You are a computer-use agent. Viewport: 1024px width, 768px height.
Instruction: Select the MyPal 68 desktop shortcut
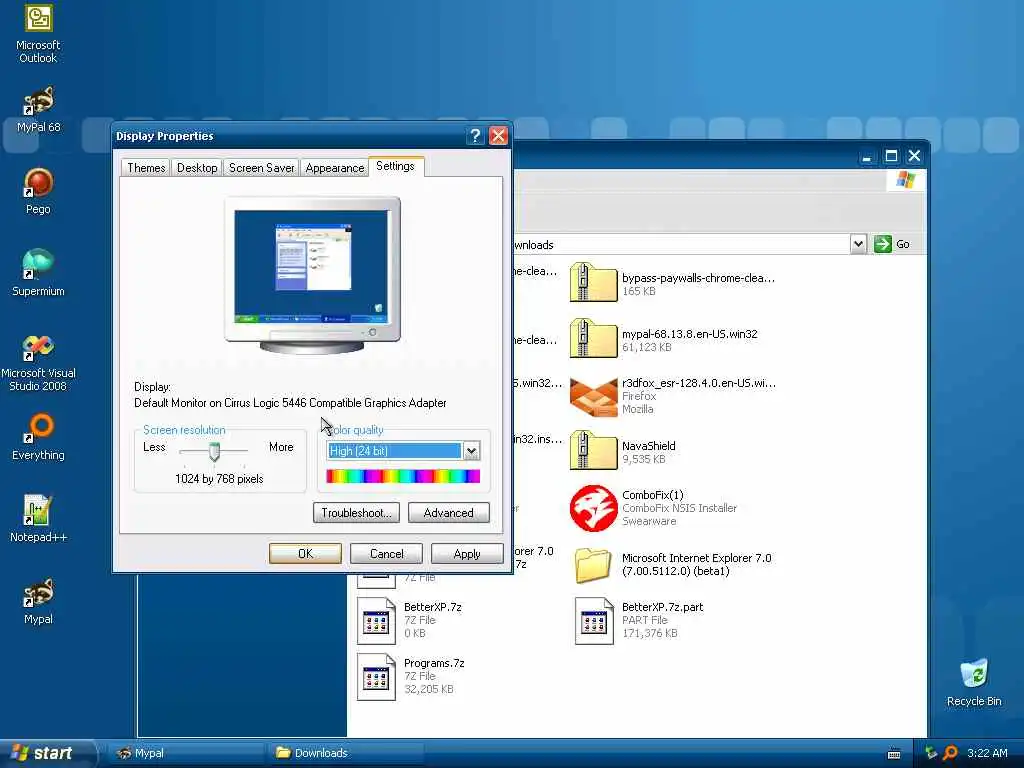click(38, 110)
